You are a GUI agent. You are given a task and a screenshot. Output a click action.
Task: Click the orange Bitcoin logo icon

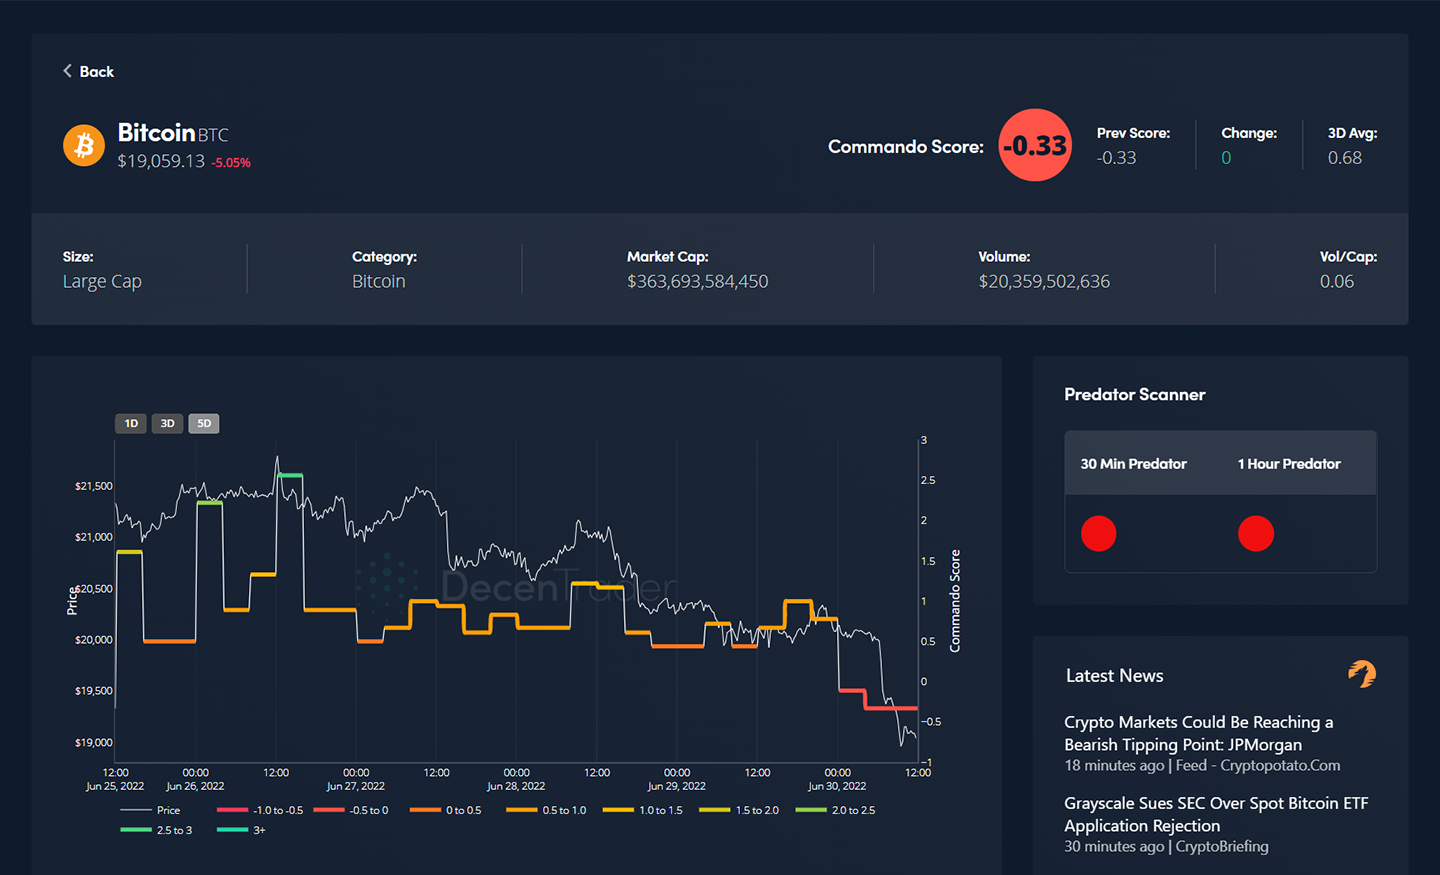(x=84, y=145)
